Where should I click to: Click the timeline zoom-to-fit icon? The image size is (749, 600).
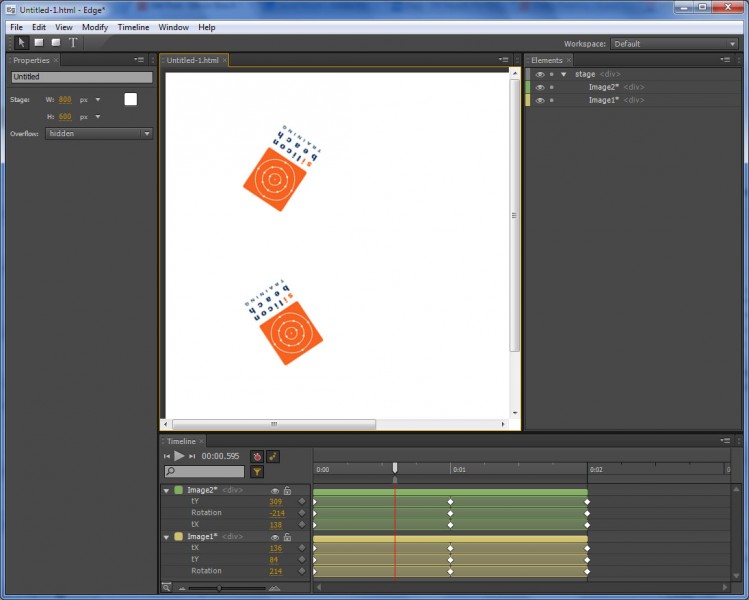tap(166, 587)
